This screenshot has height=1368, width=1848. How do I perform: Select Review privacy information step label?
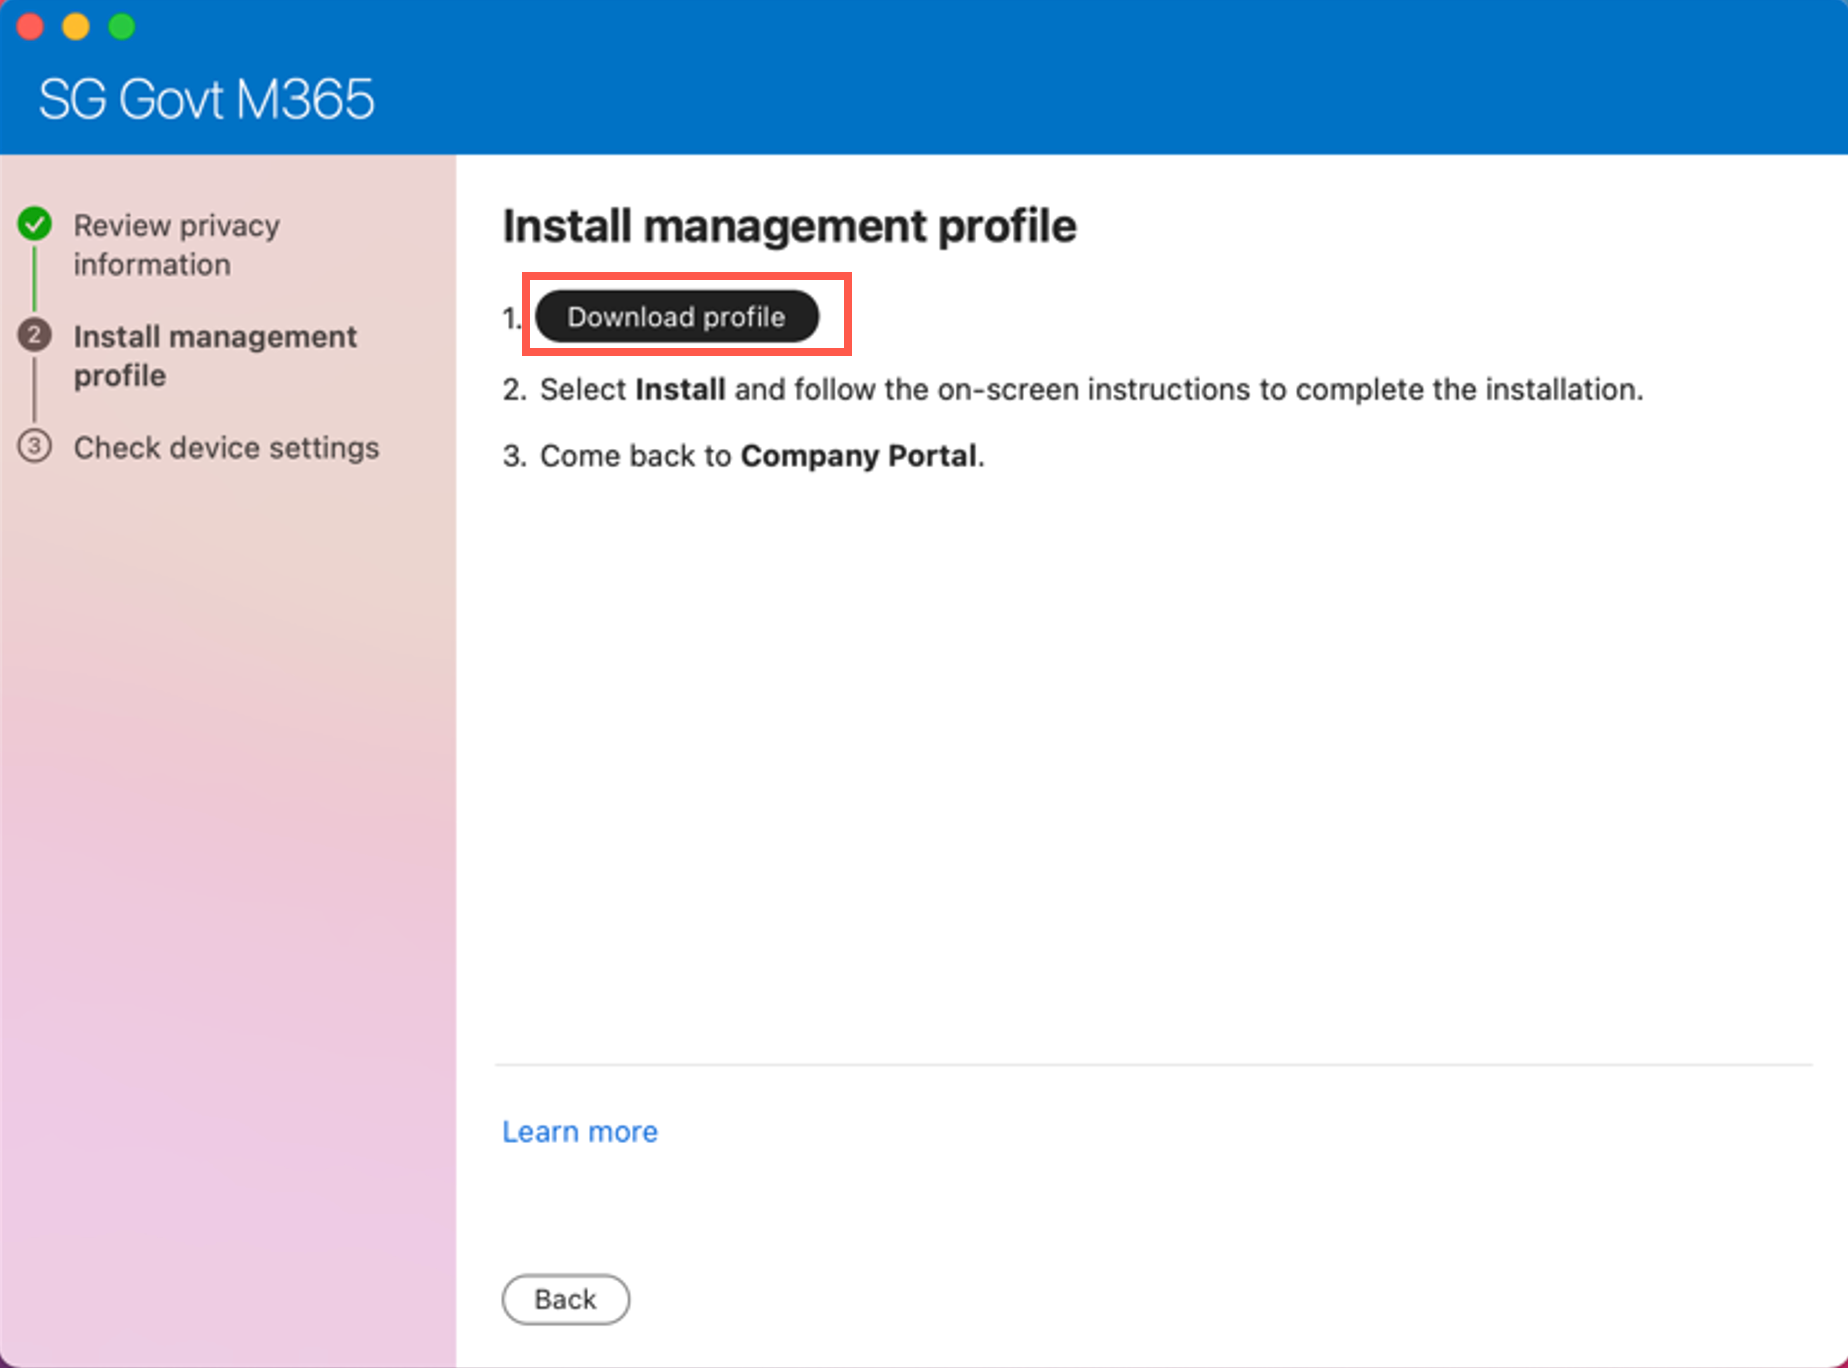tap(176, 245)
